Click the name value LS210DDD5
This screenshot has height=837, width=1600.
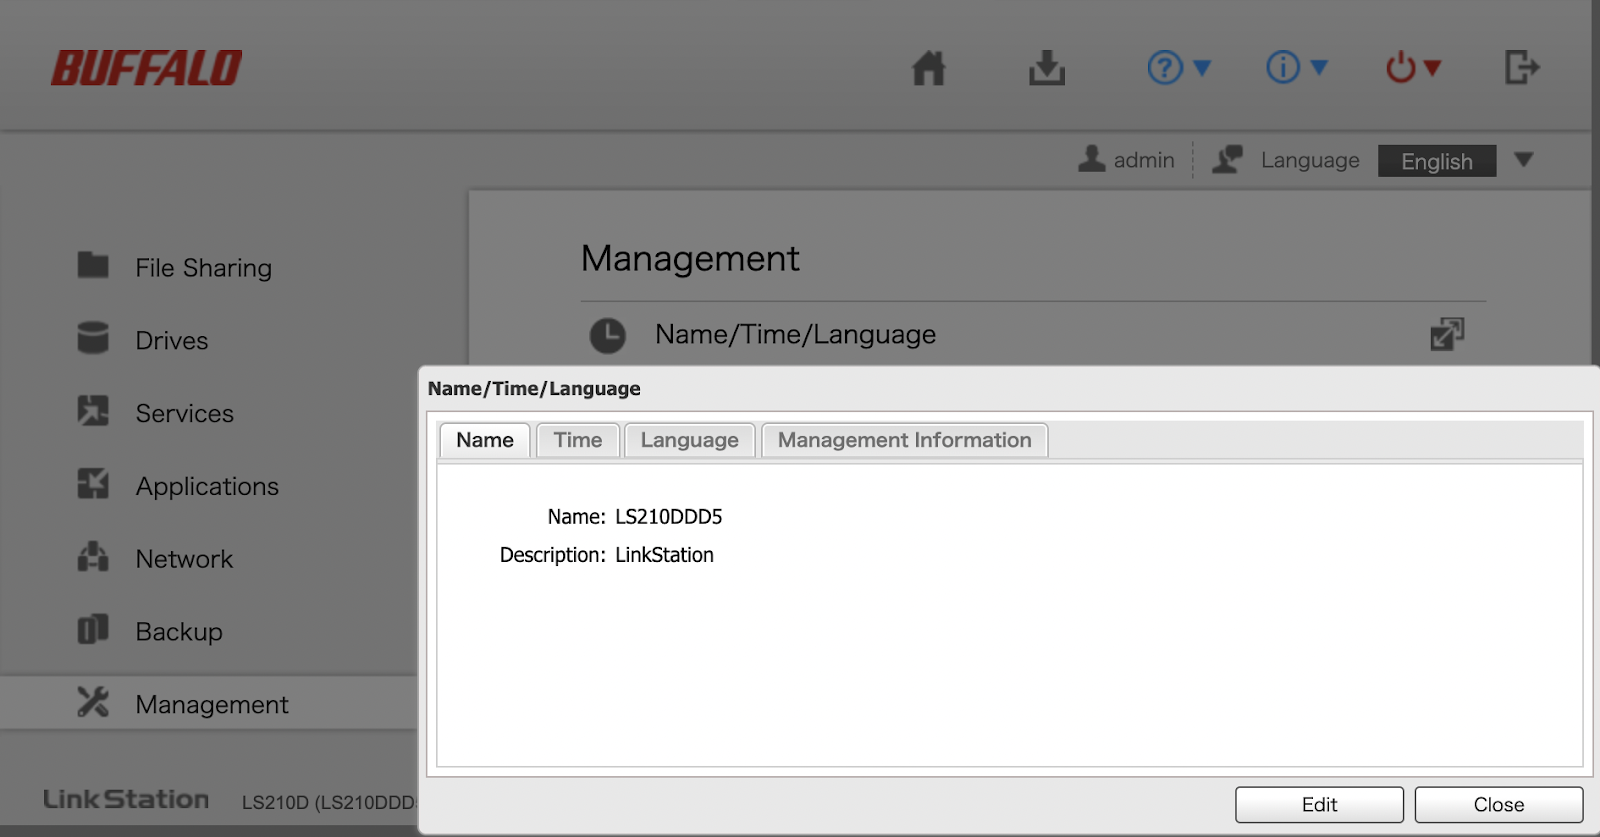[x=669, y=517]
